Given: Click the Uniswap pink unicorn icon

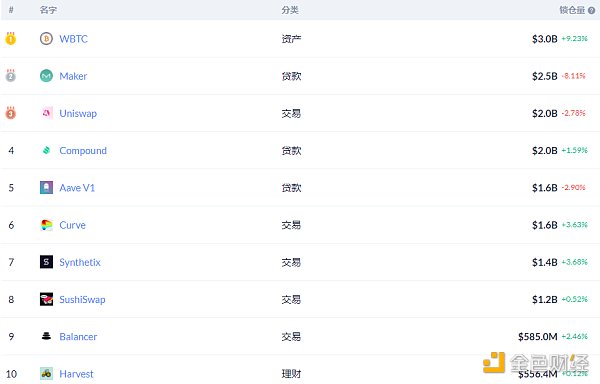Looking at the screenshot, I should (46, 113).
